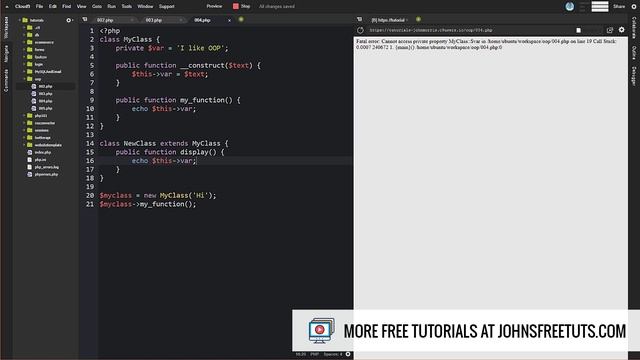Expand the MySQLAndEmail folder
Viewport: 640px width, 360px height.
coord(24,71)
